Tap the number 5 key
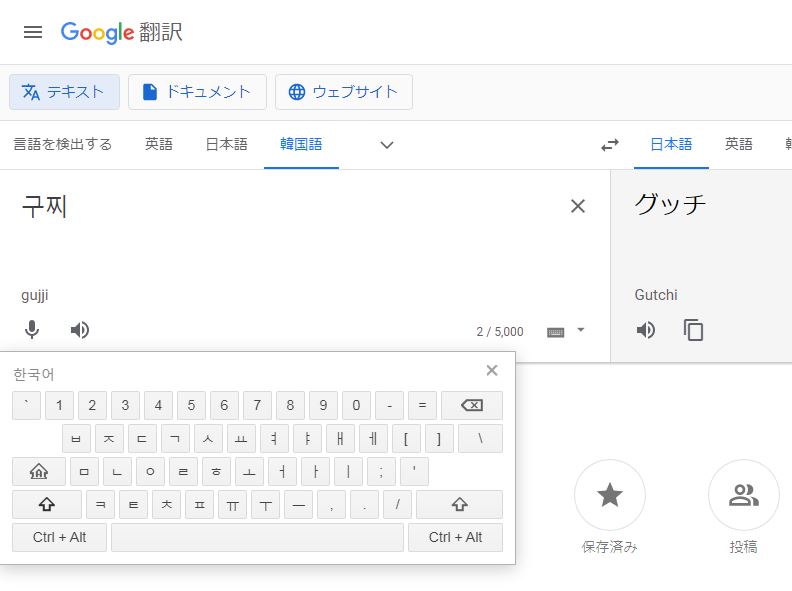Screen dimensions: 792x591 (x=191, y=405)
